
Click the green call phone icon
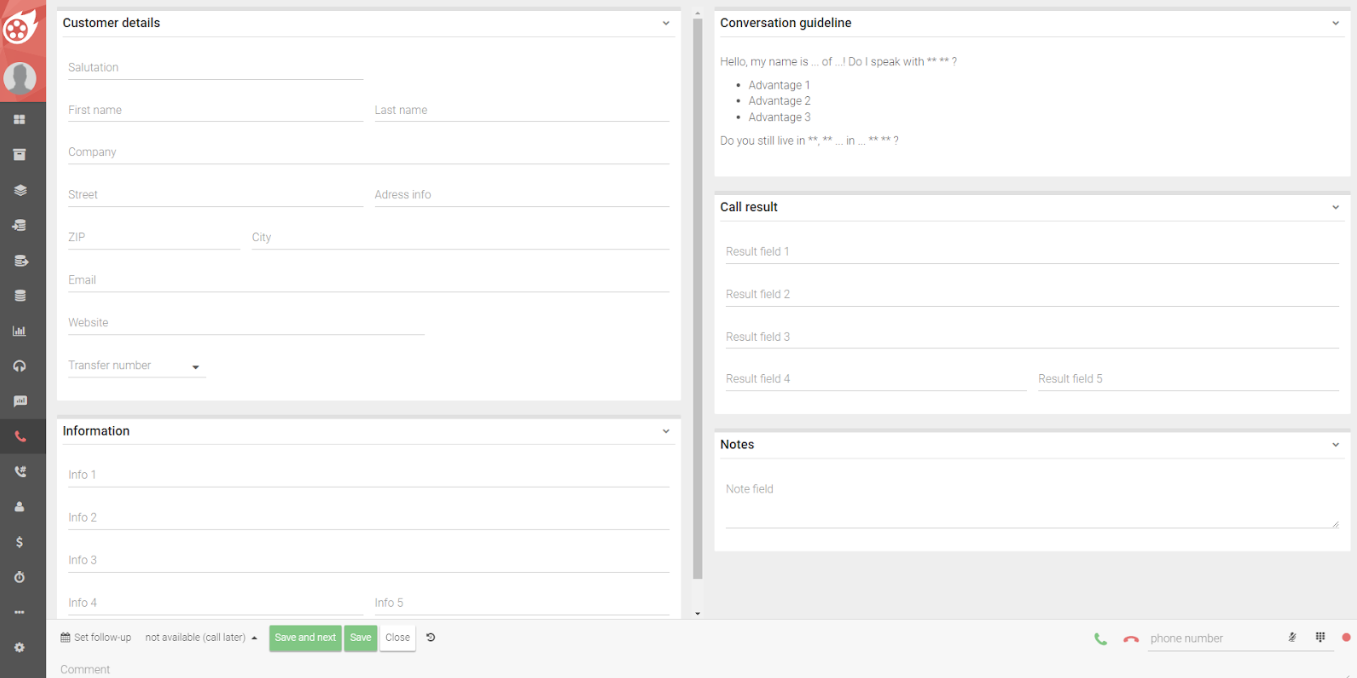click(1100, 639)
